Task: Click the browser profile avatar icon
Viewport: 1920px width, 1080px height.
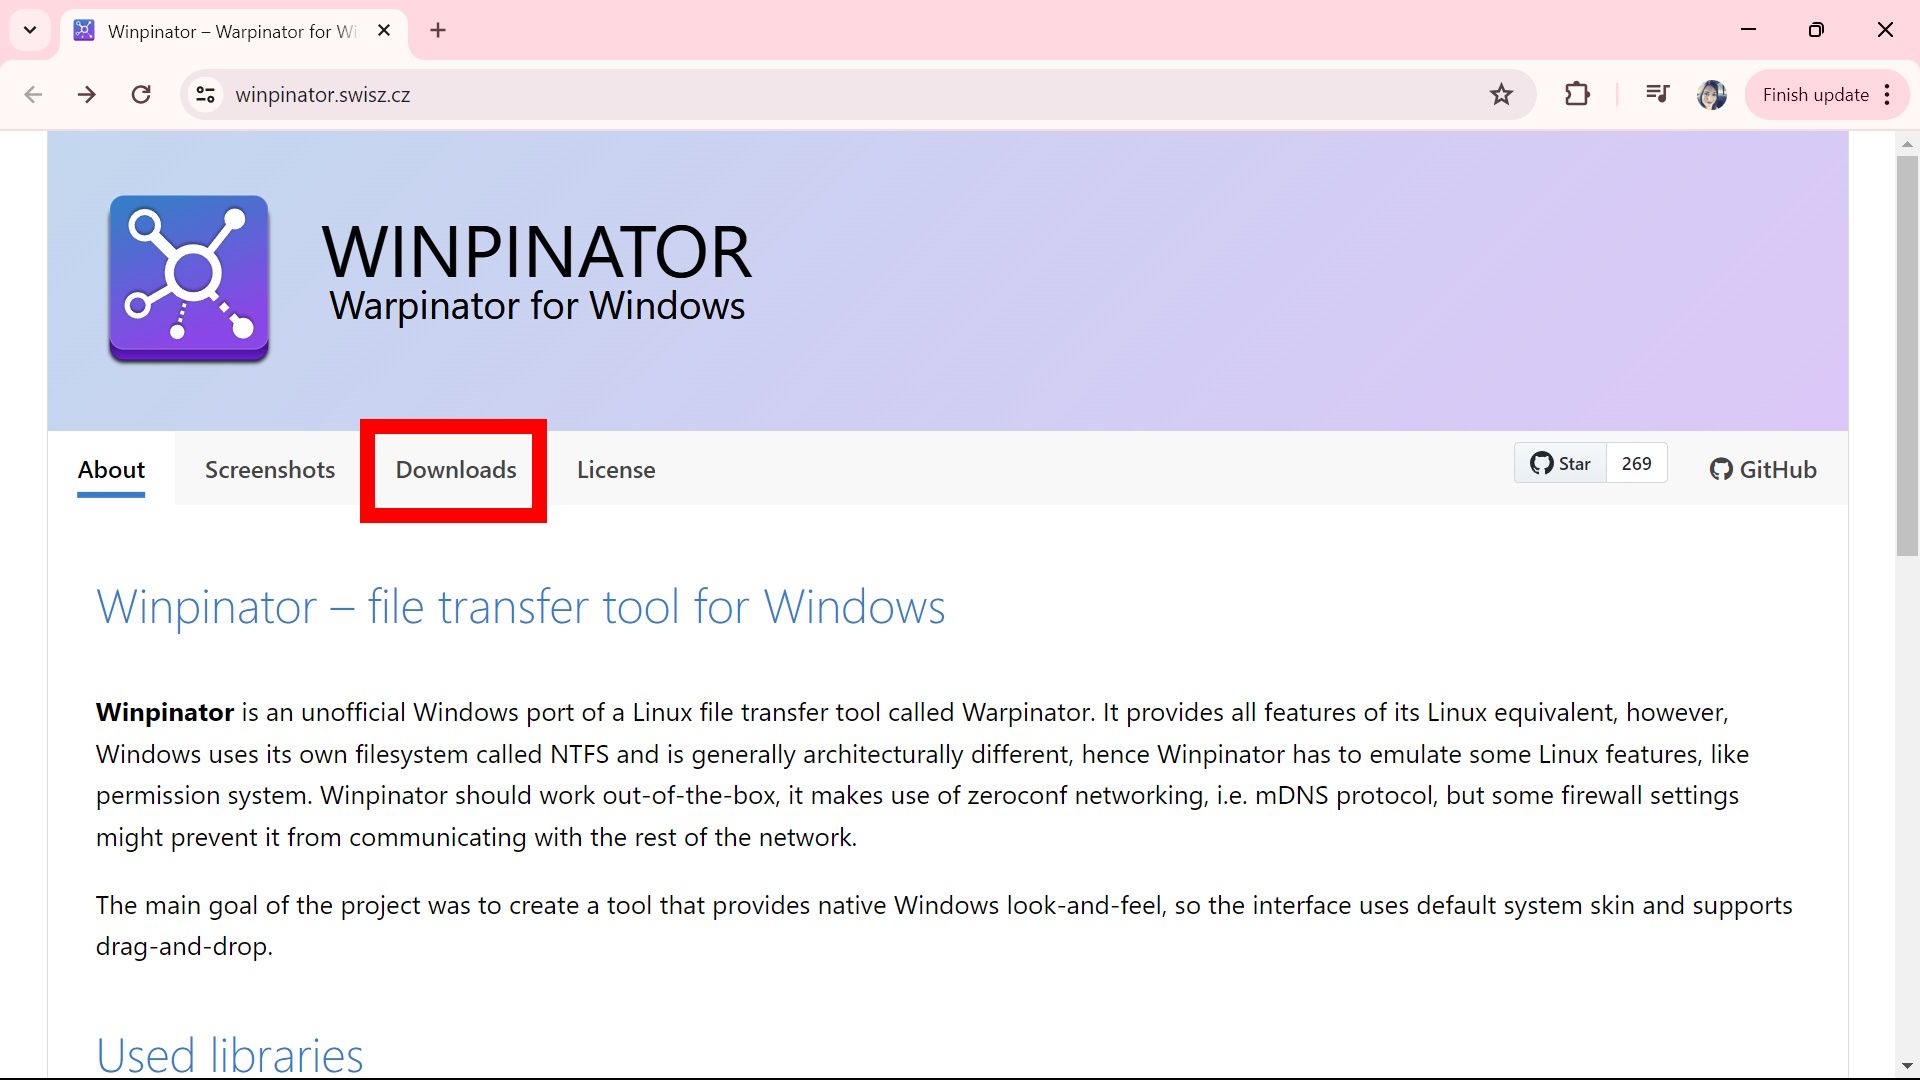Action: 1712,94
